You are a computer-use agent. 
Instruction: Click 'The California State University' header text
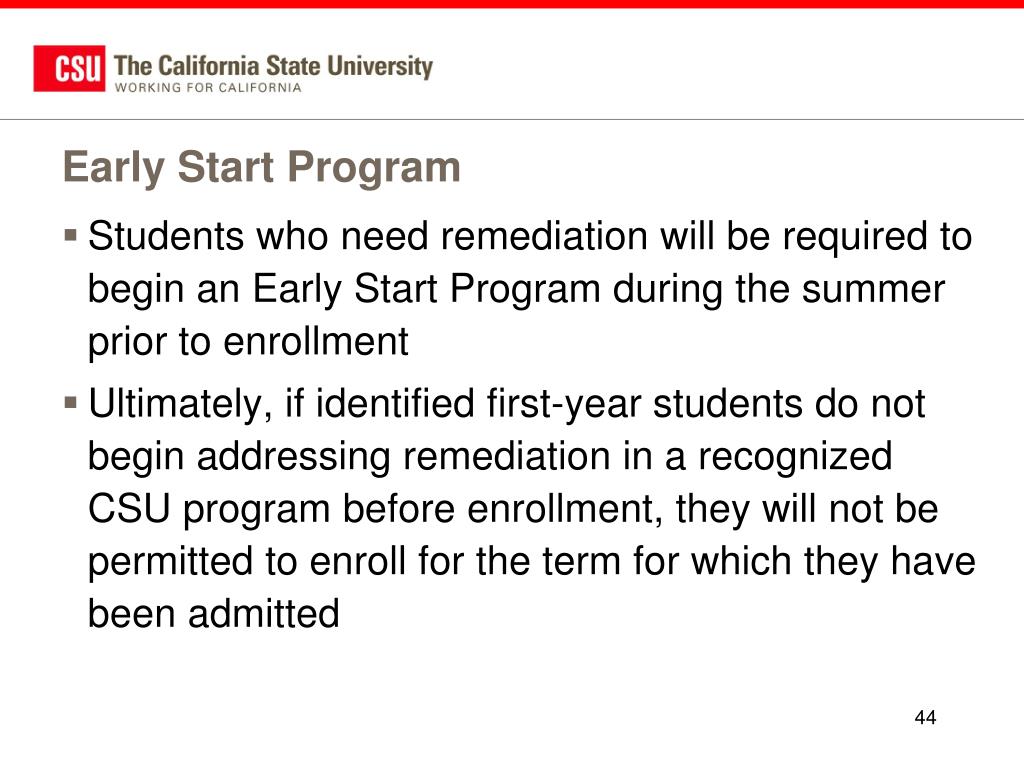click(273, 66)
